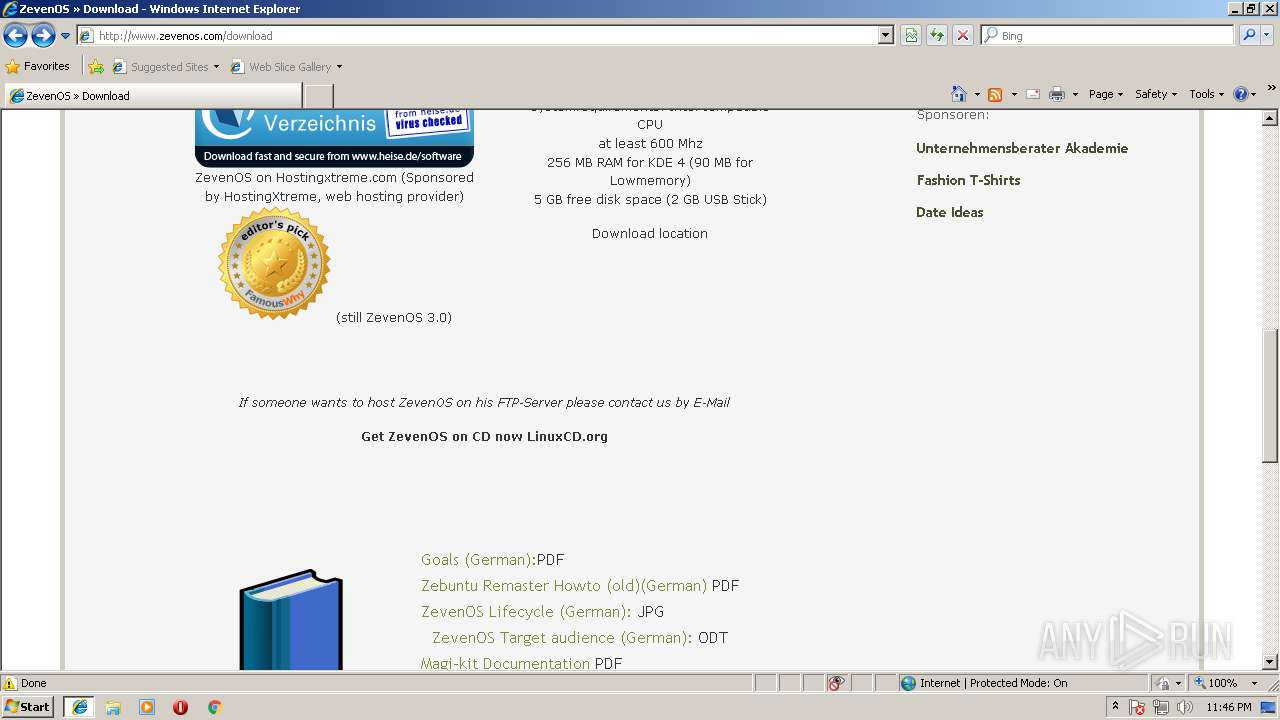Click the blue book image
The width and height of the screenshot is (1280, 720).
(x=291, y=620)
